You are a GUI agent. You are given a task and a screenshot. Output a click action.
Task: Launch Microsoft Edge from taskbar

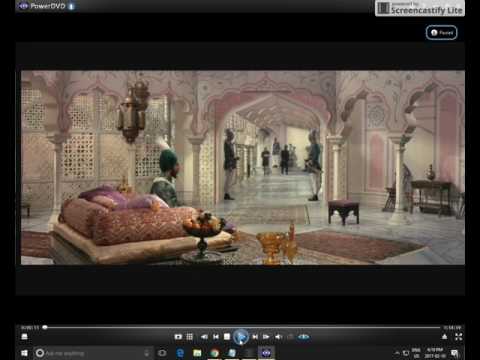point(180,353)
